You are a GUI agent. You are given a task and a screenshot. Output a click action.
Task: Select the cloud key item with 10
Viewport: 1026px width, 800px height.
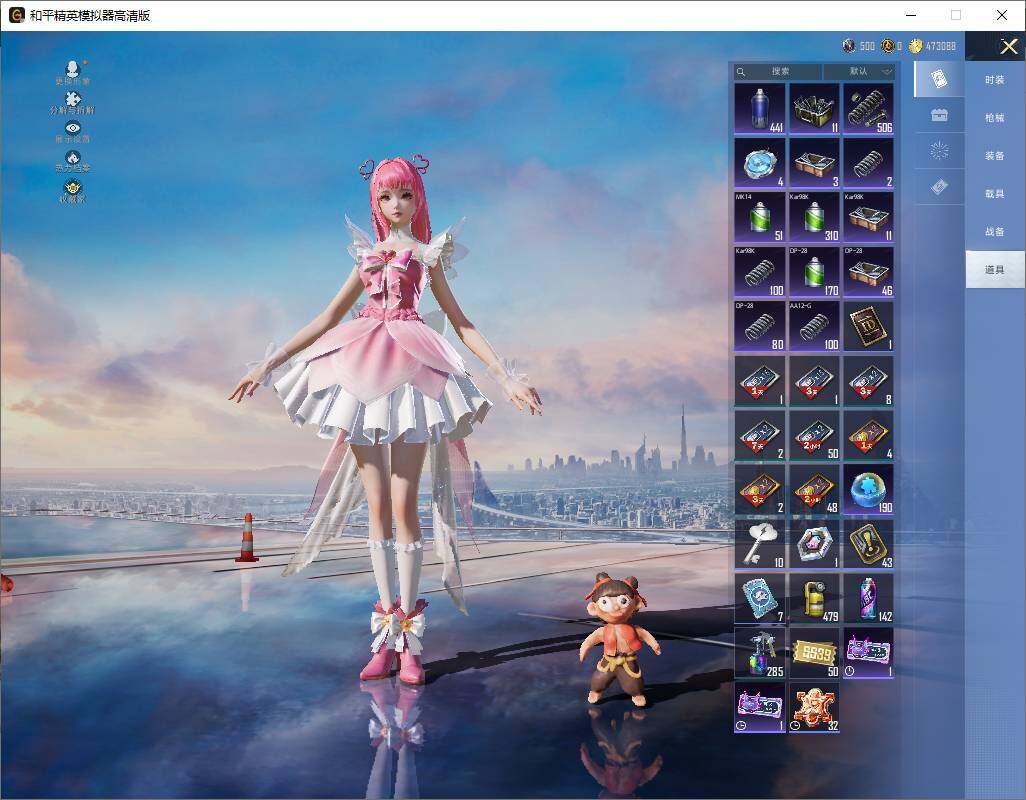760,544
